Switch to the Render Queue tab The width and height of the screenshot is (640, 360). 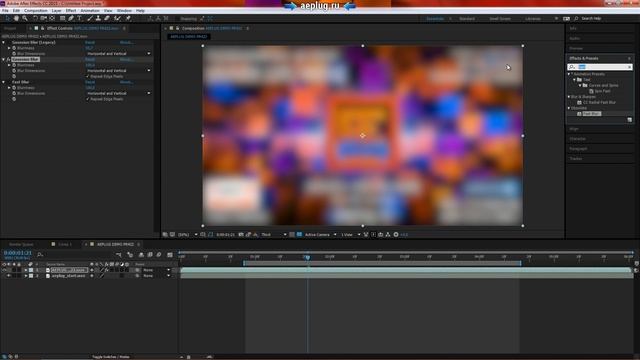21,244
